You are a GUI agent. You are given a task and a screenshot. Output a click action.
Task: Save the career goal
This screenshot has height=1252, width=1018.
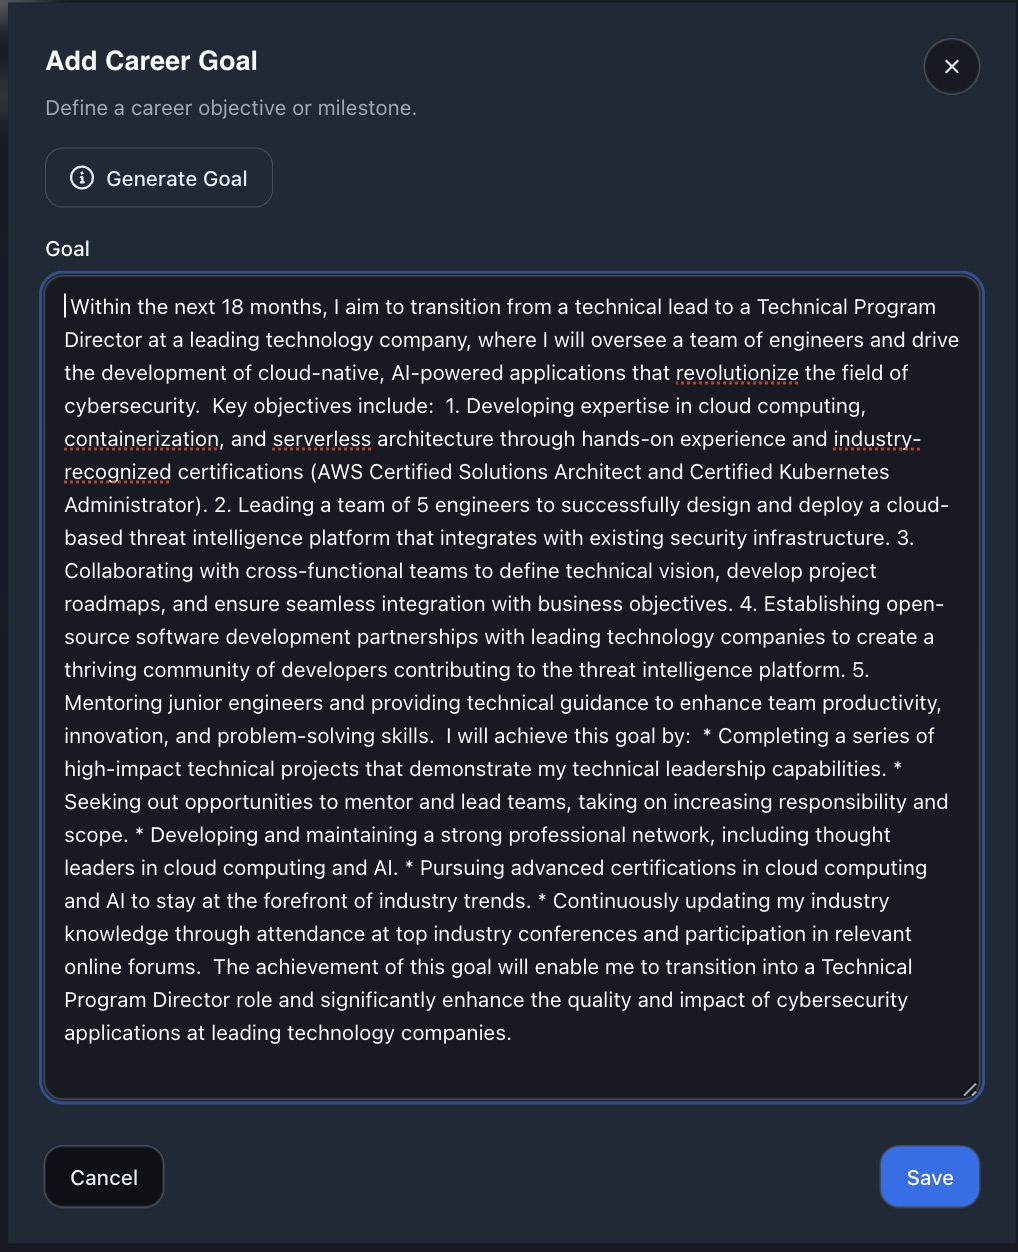tap(929, 1177)
